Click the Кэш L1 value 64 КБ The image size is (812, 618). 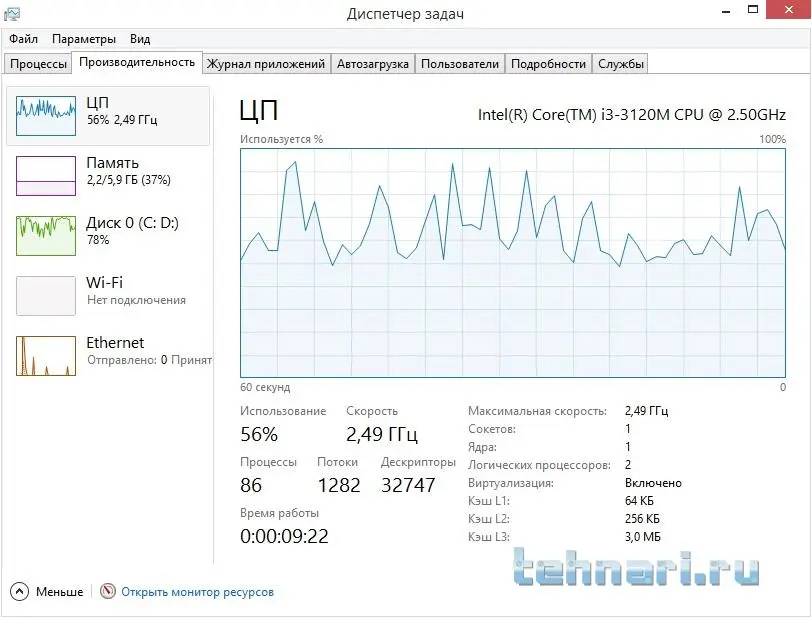pos(639,501)
